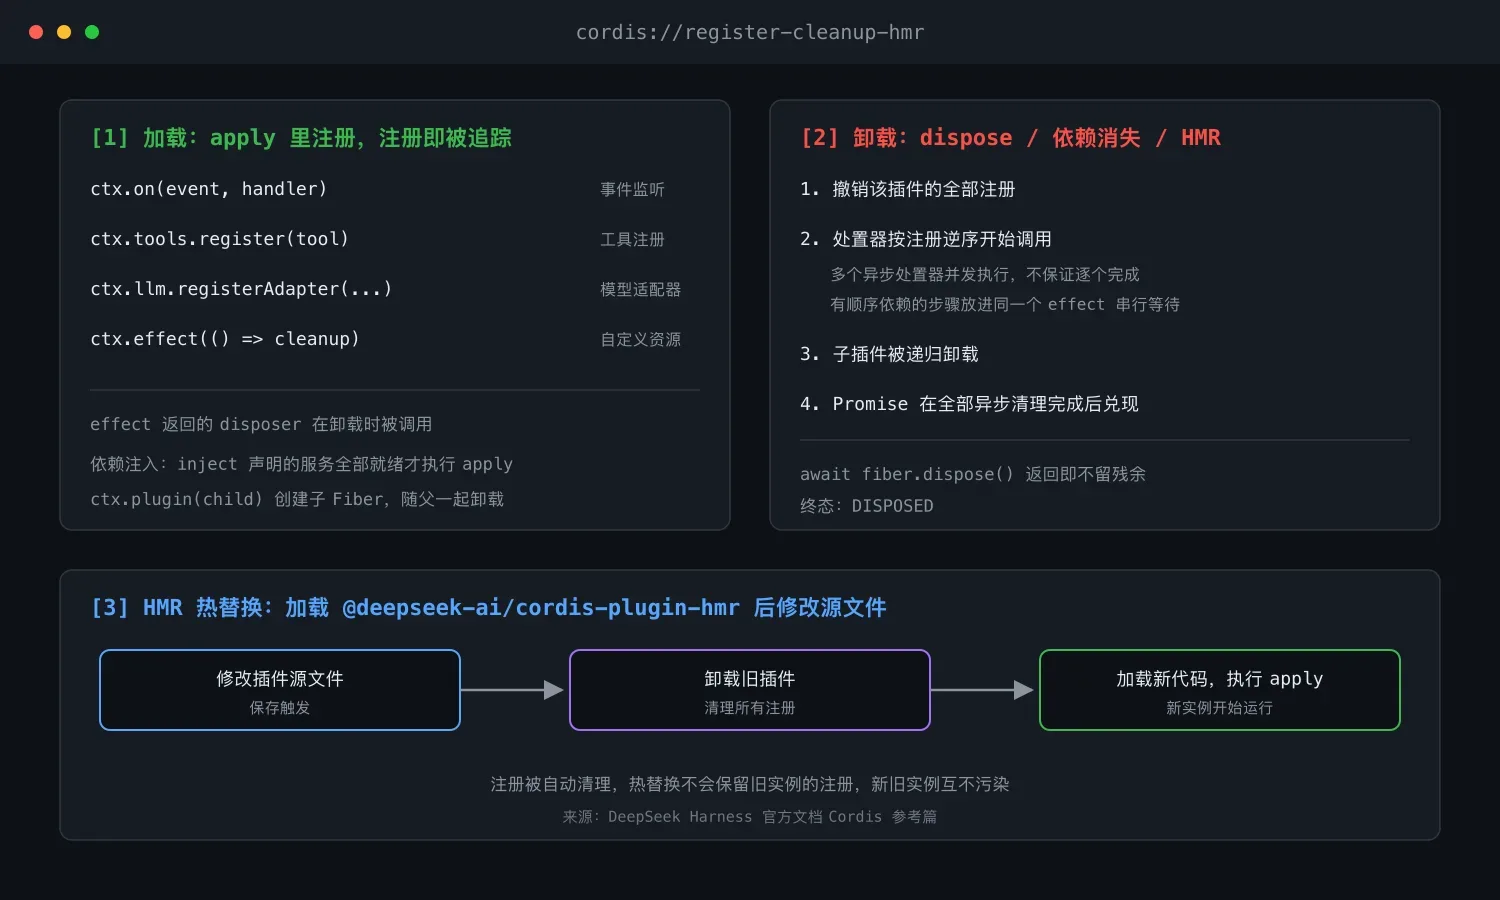Click step '3. 子插件被递归卸载'

point(889,354)
